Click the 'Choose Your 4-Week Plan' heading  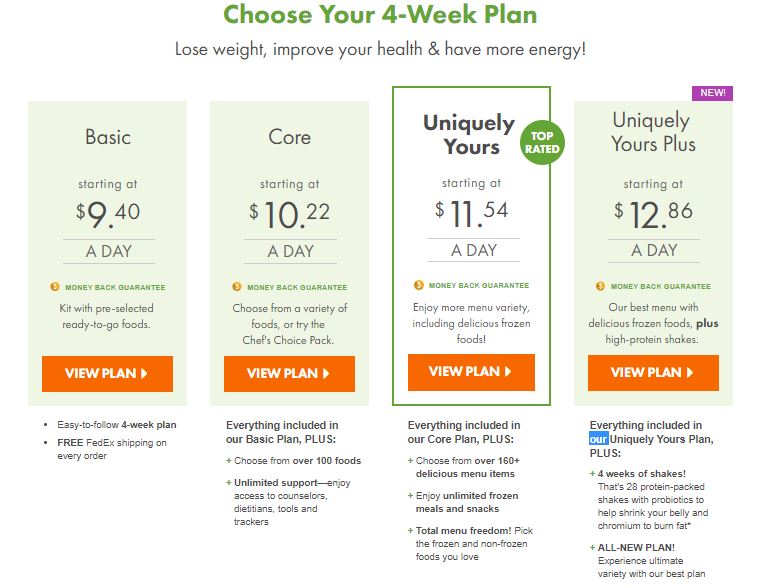[x=380, y=14]
